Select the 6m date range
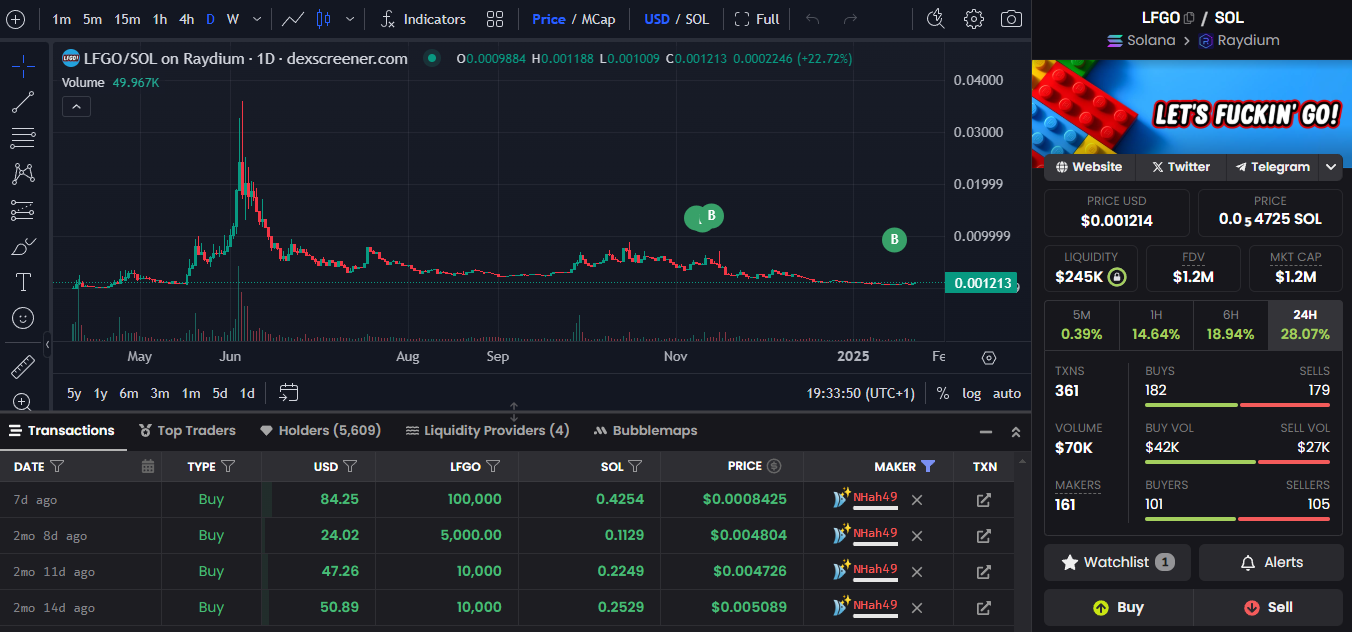 coord(129,393)
